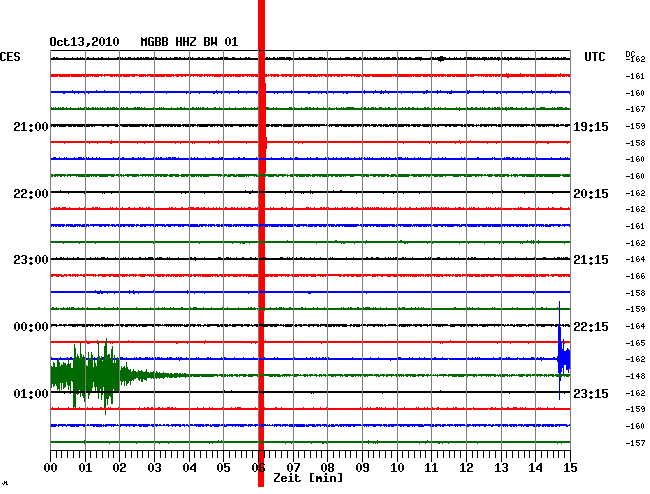Viewport: 650px width, 494px height.
Task: Click the 02 minute axis tick label
Action: click(119, 468)
